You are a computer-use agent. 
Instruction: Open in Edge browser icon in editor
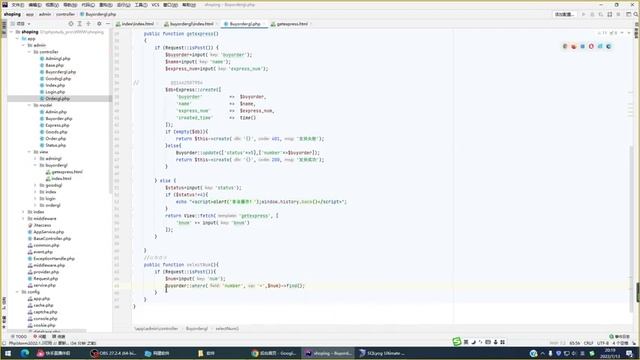point(609,47)
